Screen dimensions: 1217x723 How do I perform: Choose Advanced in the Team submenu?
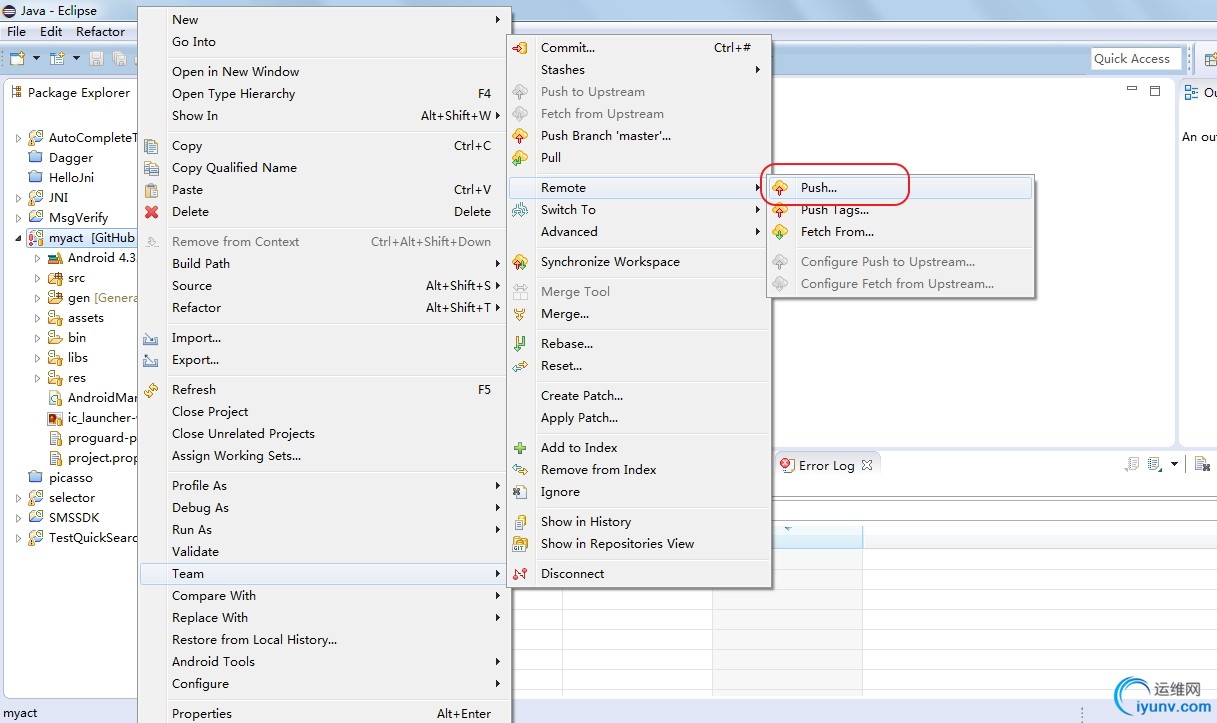coord(639,232)
